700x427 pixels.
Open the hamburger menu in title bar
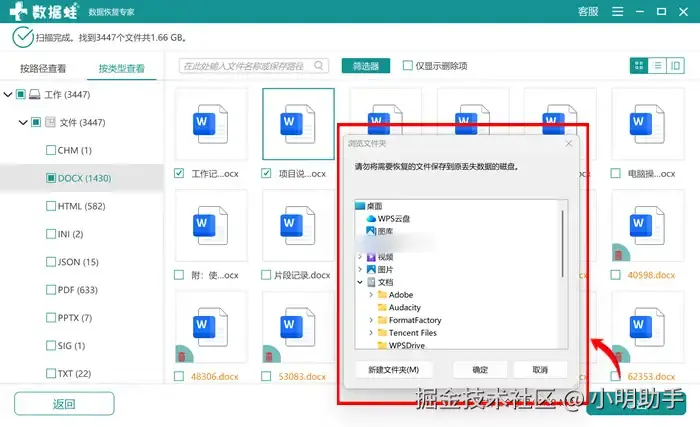click(x=617, y=12)
